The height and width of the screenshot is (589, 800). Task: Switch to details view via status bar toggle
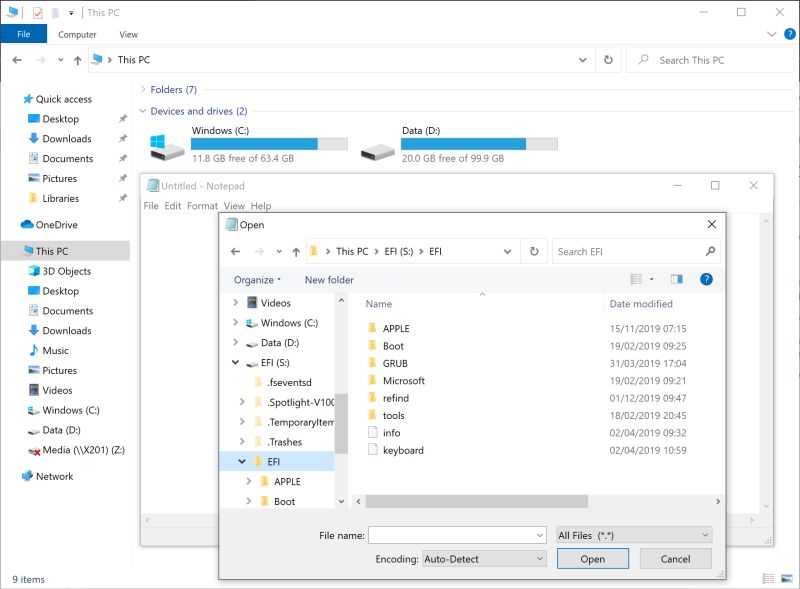click(768, 578)
